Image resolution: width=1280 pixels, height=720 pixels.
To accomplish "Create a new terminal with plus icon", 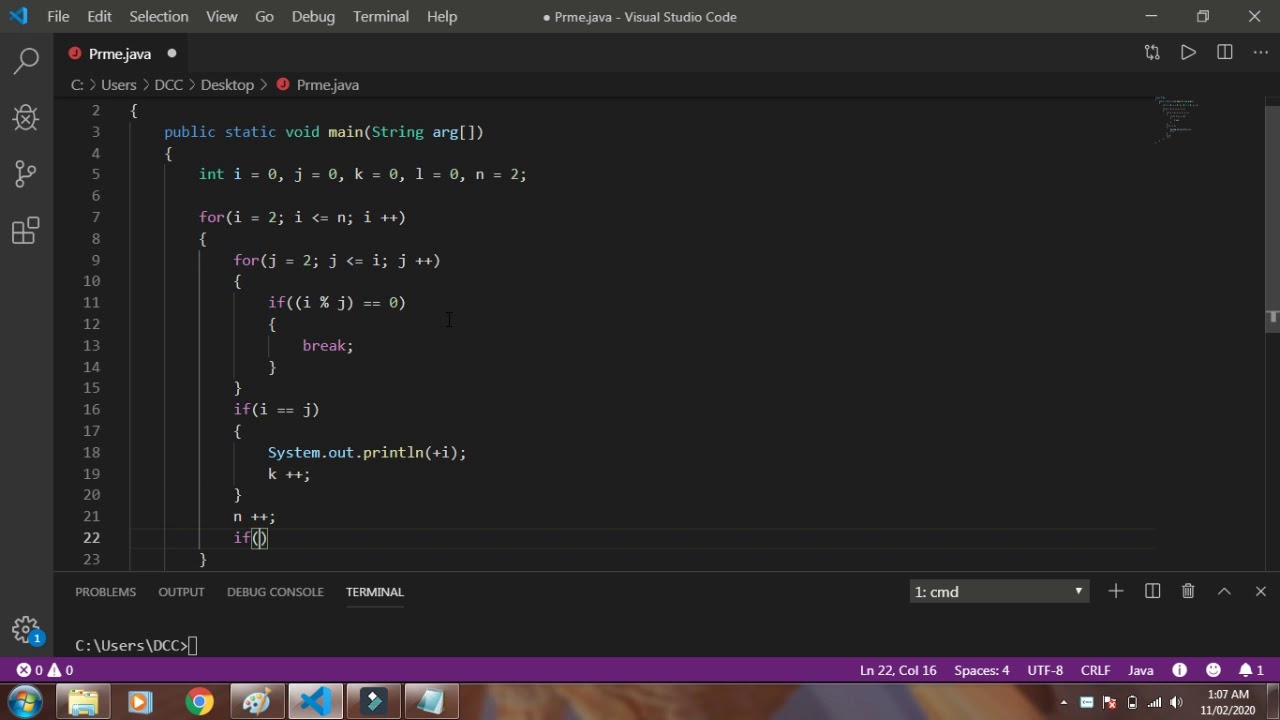I will [1116, 591].
